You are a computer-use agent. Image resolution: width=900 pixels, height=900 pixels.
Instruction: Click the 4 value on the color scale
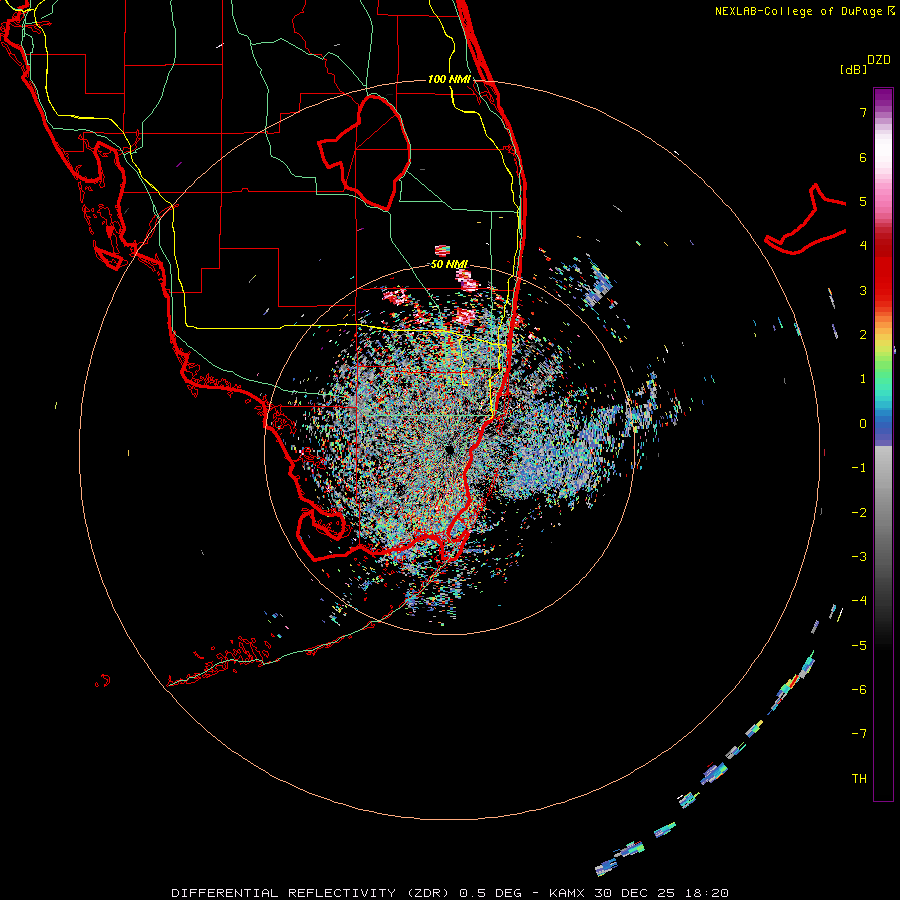pos(863,246)
